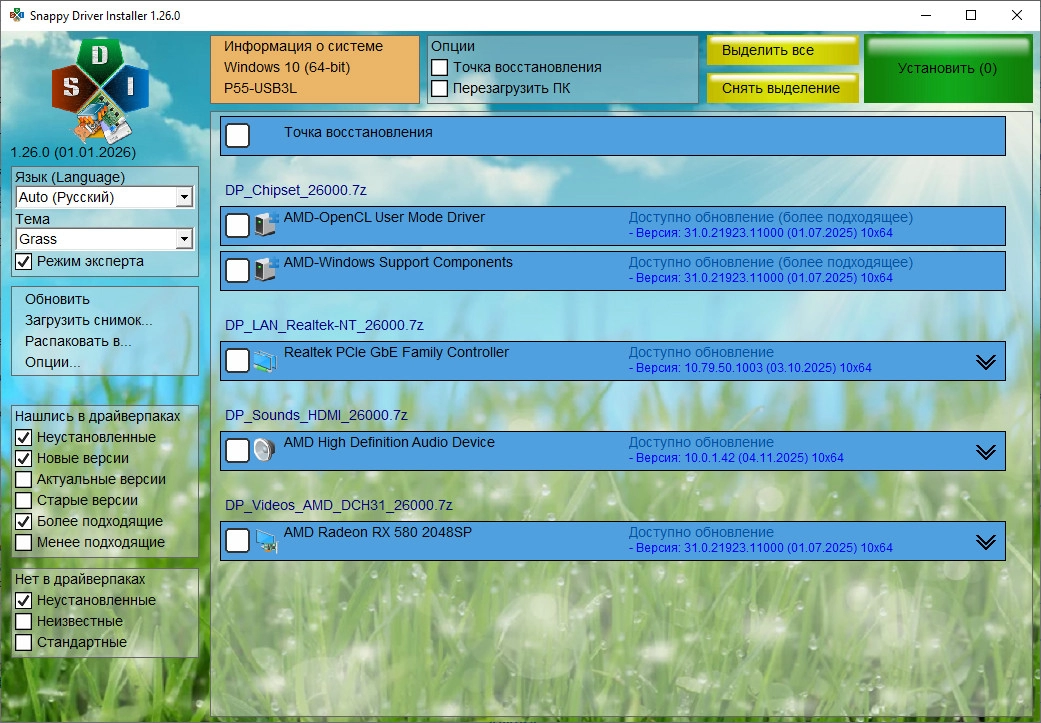
Task: Click the DP_LAN_Realtek-NT_26000.7z pack name
Action: click(x=324, y=325)
